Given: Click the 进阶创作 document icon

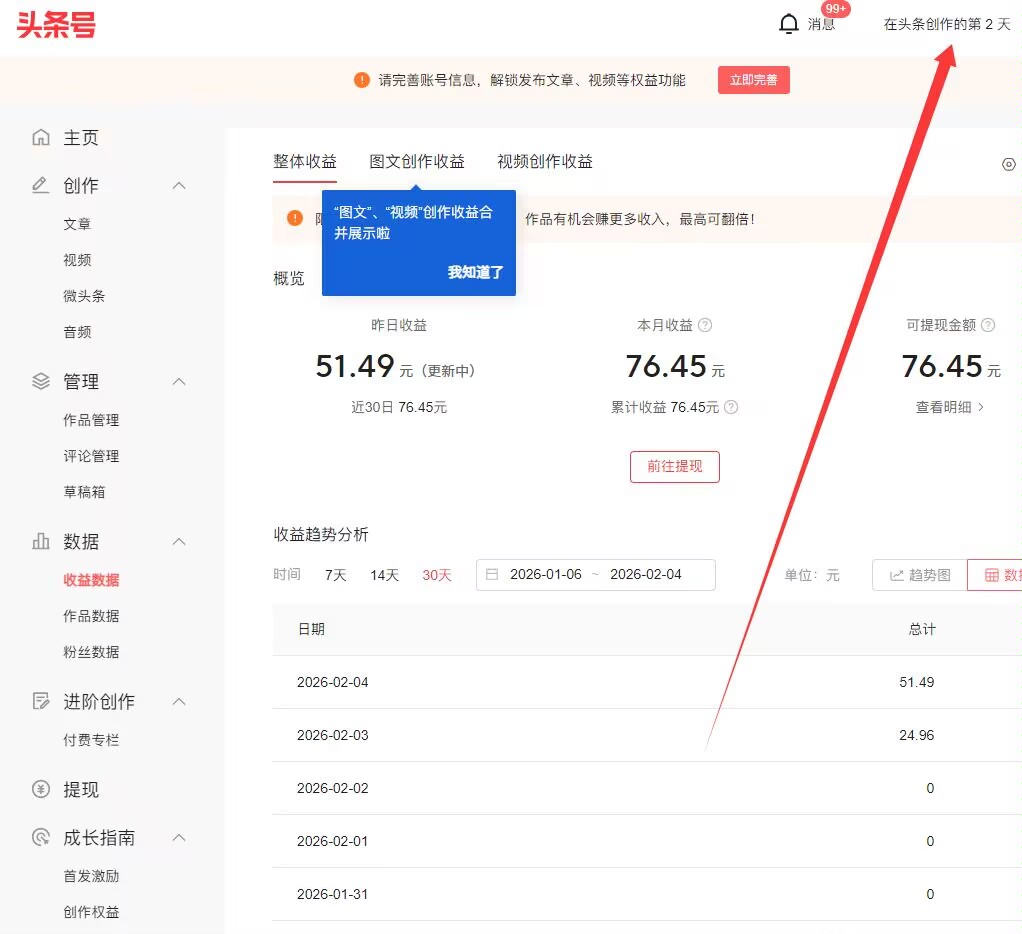Looking at the screenshot, I should pos(39,701).
